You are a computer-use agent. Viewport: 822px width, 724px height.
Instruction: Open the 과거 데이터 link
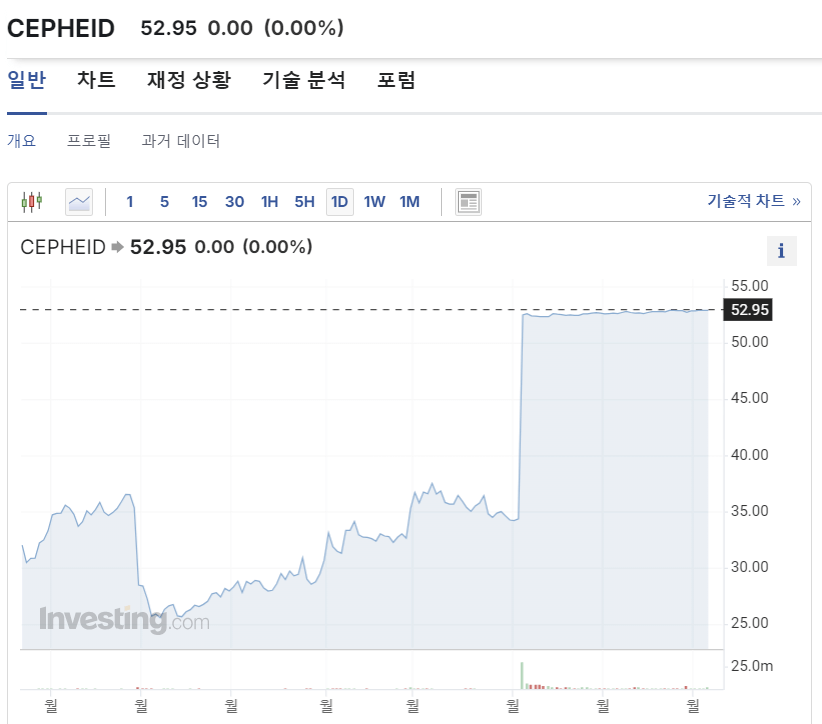point(180,140)
